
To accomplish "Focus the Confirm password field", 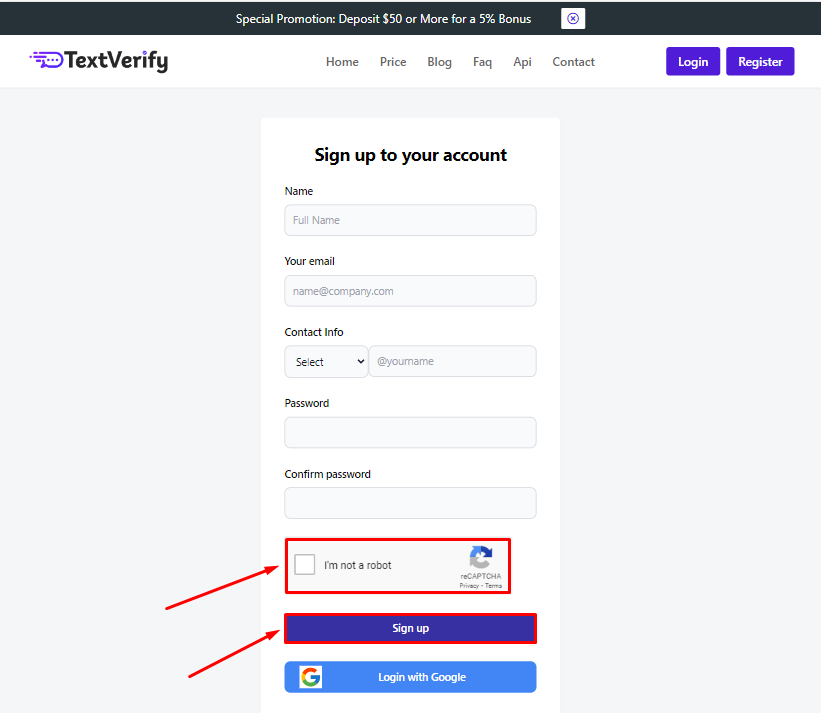I will 410,503.
